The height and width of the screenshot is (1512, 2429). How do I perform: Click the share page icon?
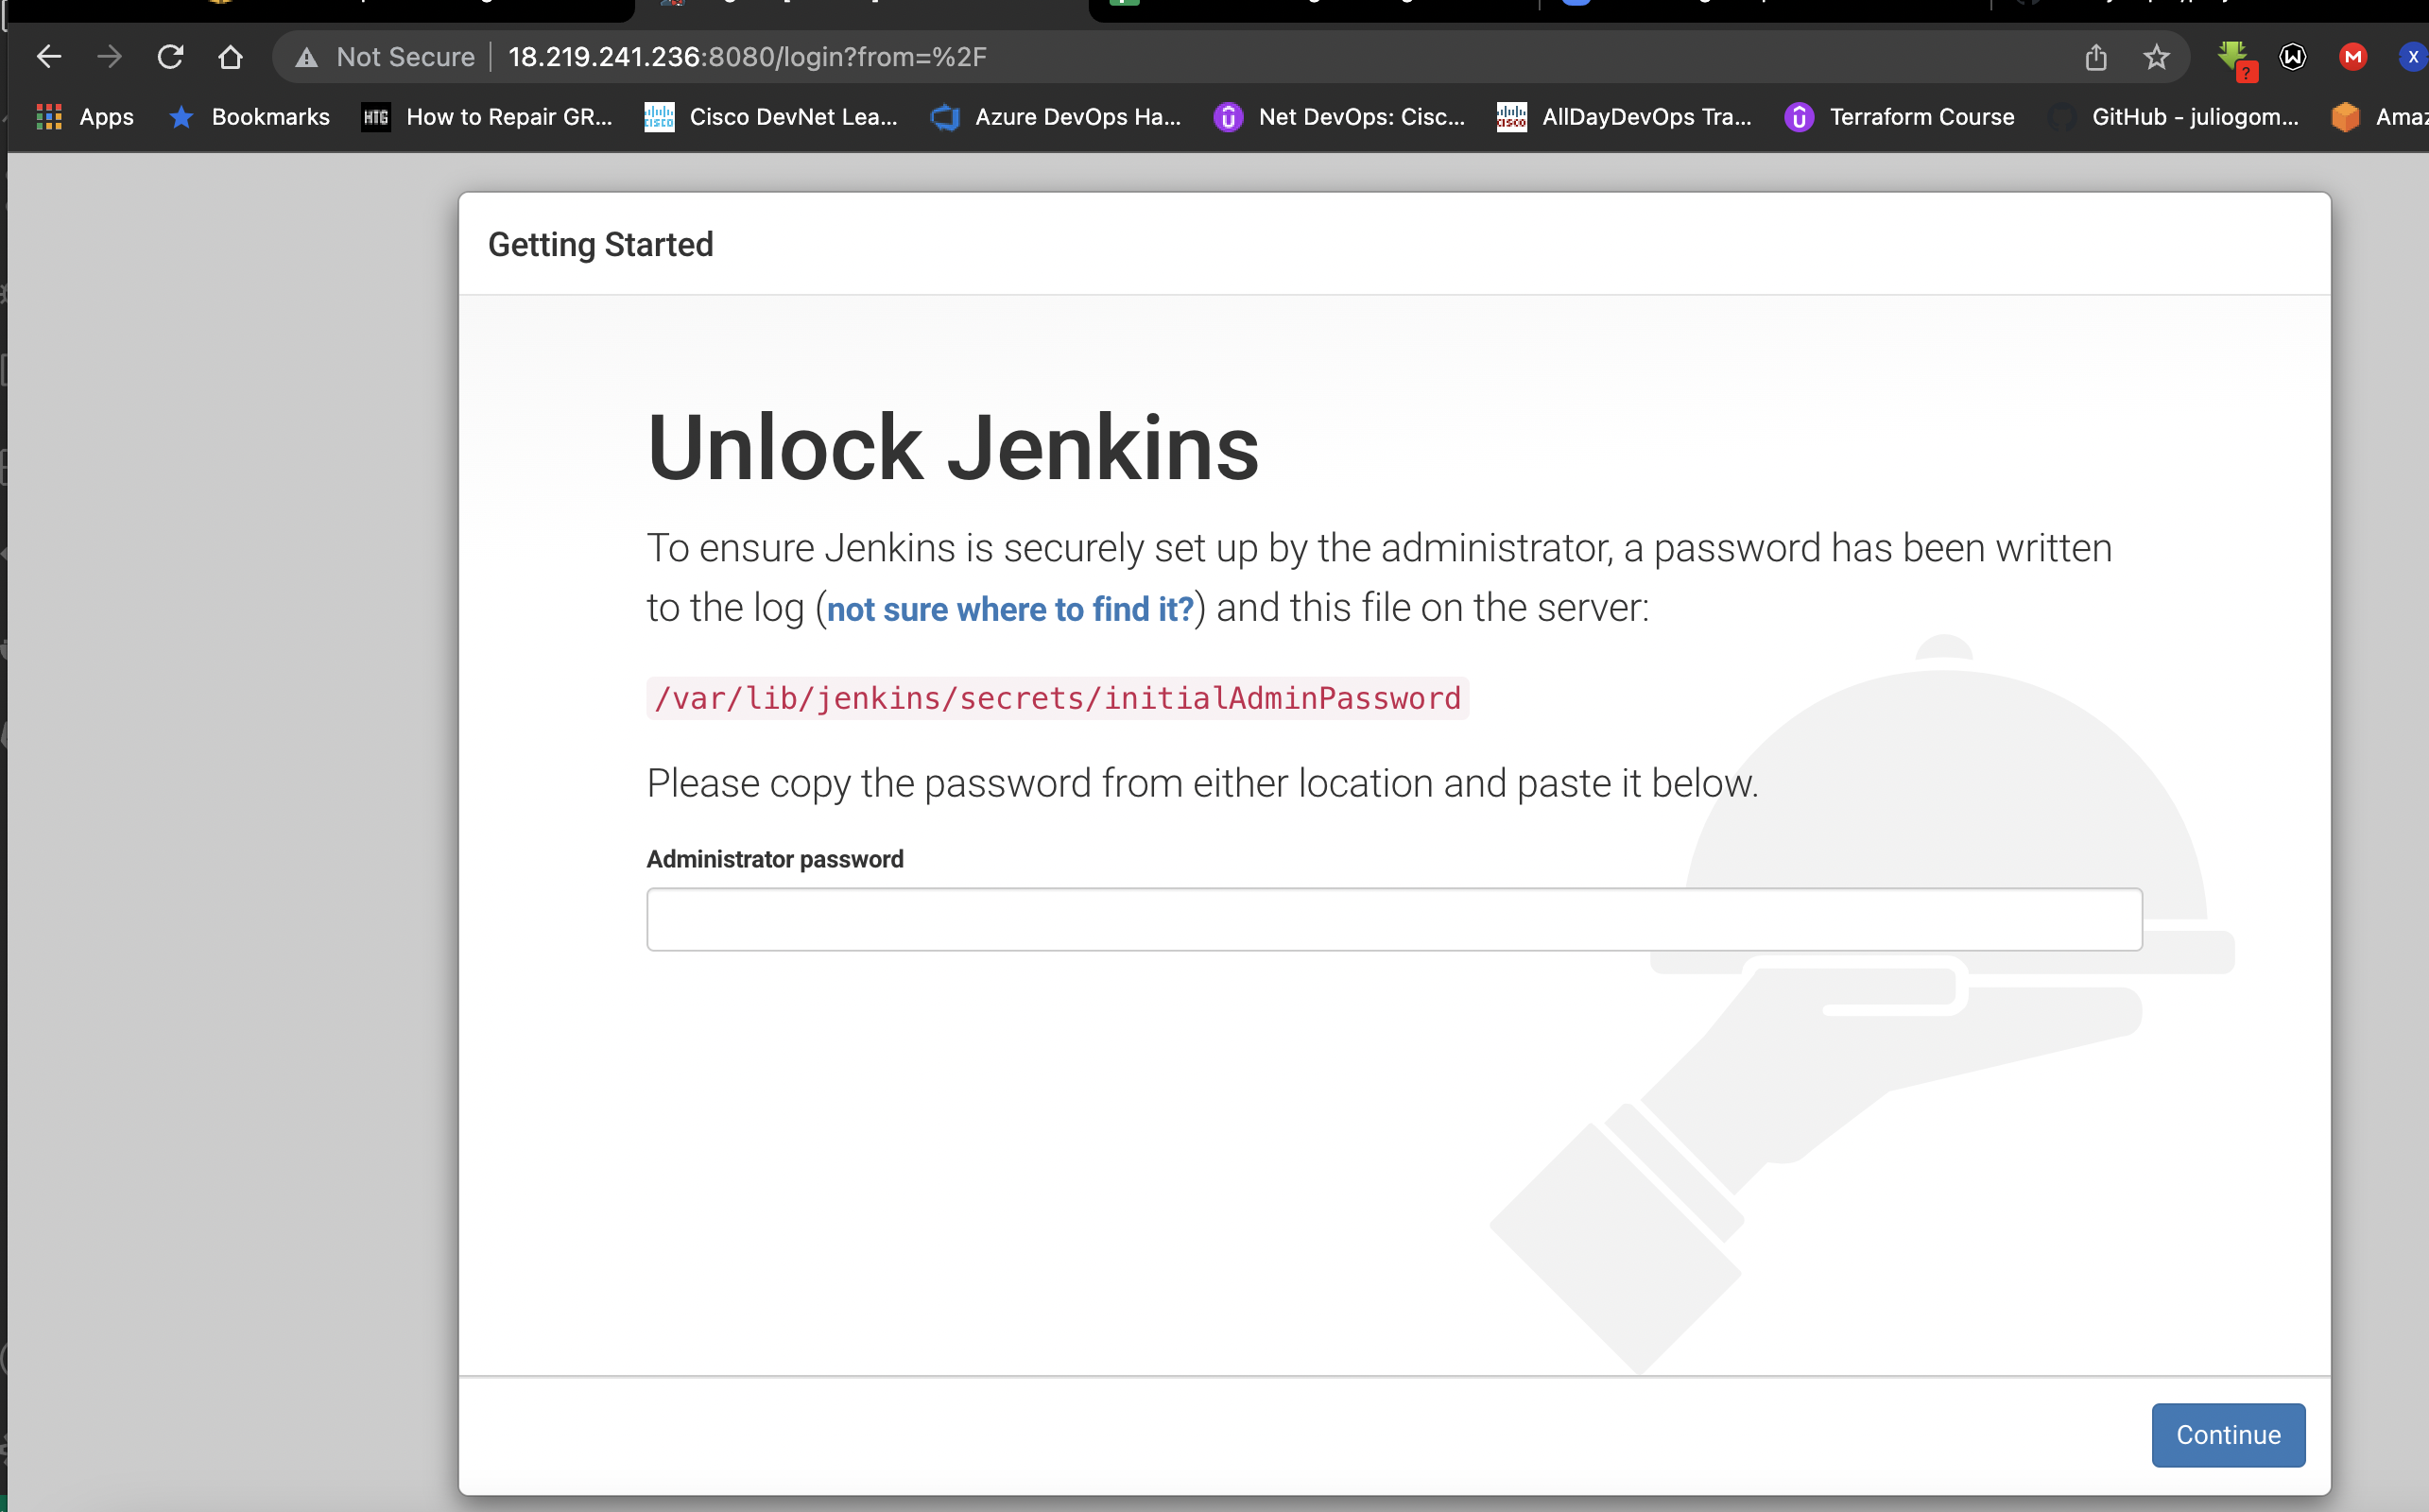(2096, 57)
